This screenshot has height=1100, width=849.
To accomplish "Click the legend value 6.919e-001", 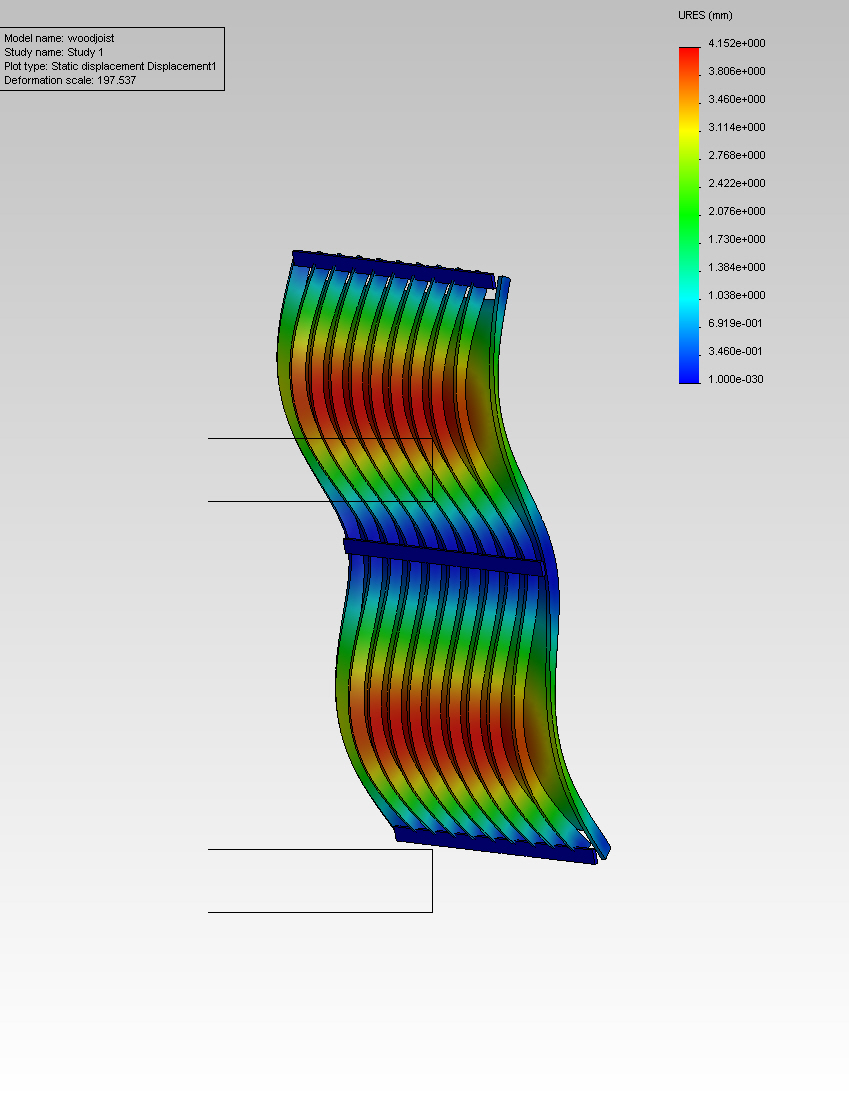I will click(735, 324).
